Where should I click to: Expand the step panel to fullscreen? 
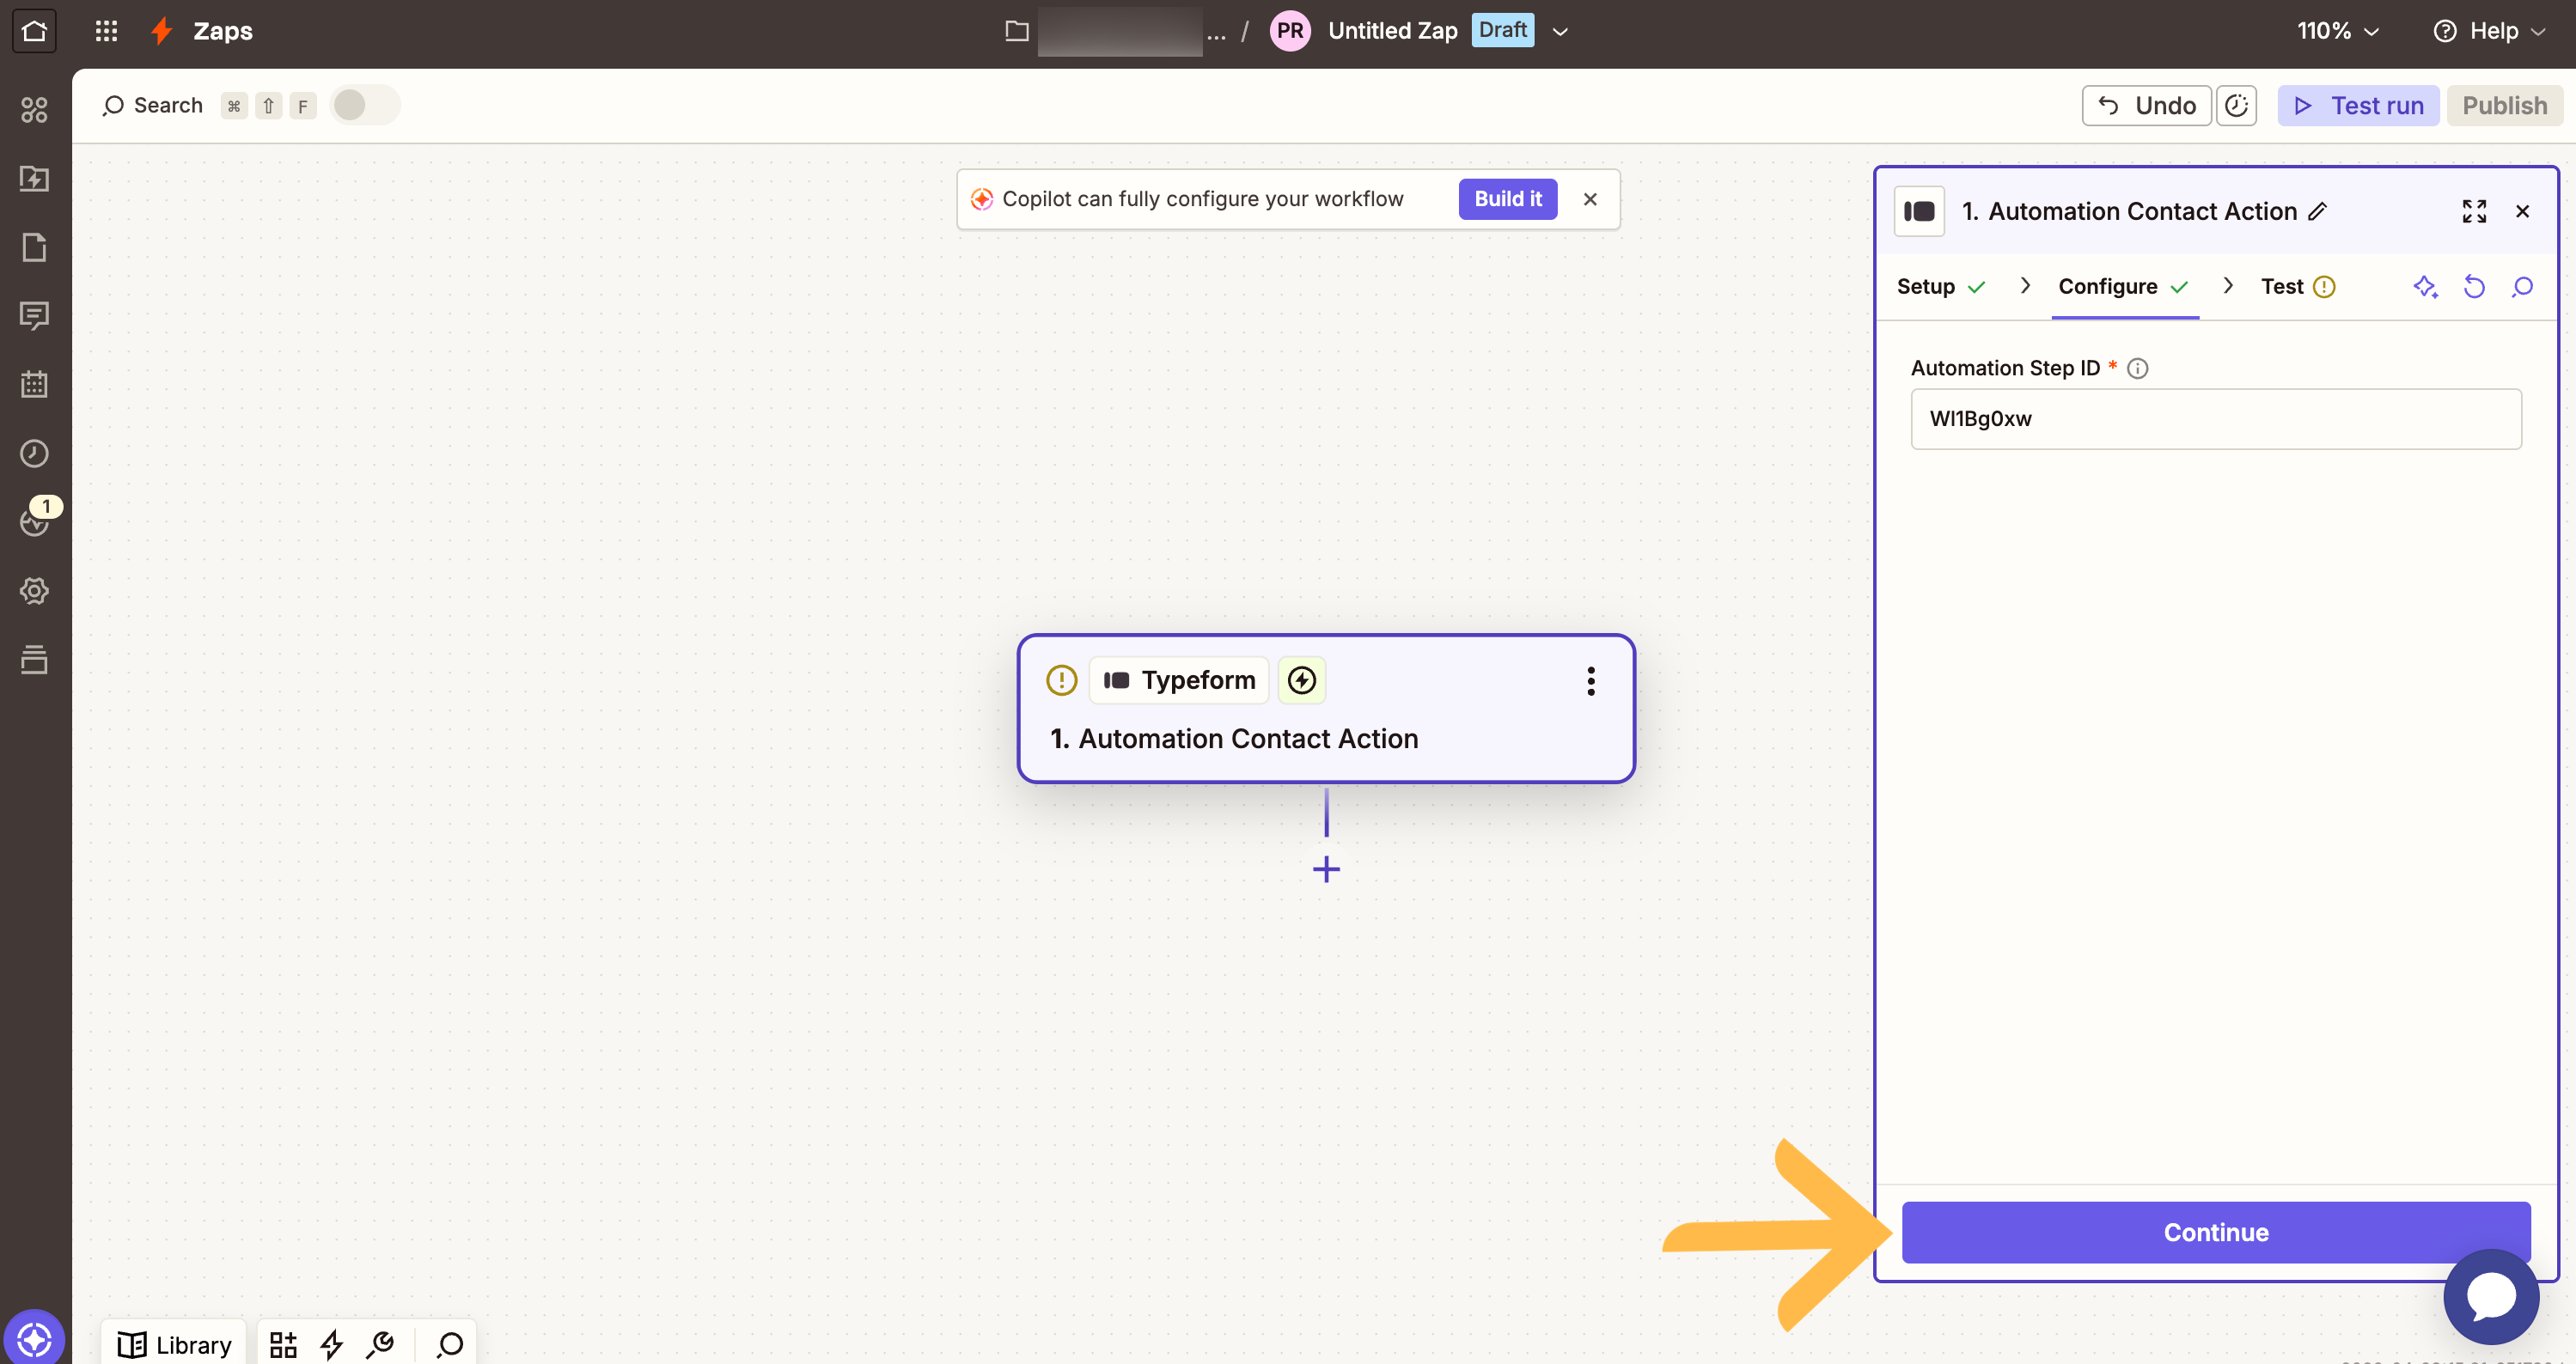click(2474, 211)
